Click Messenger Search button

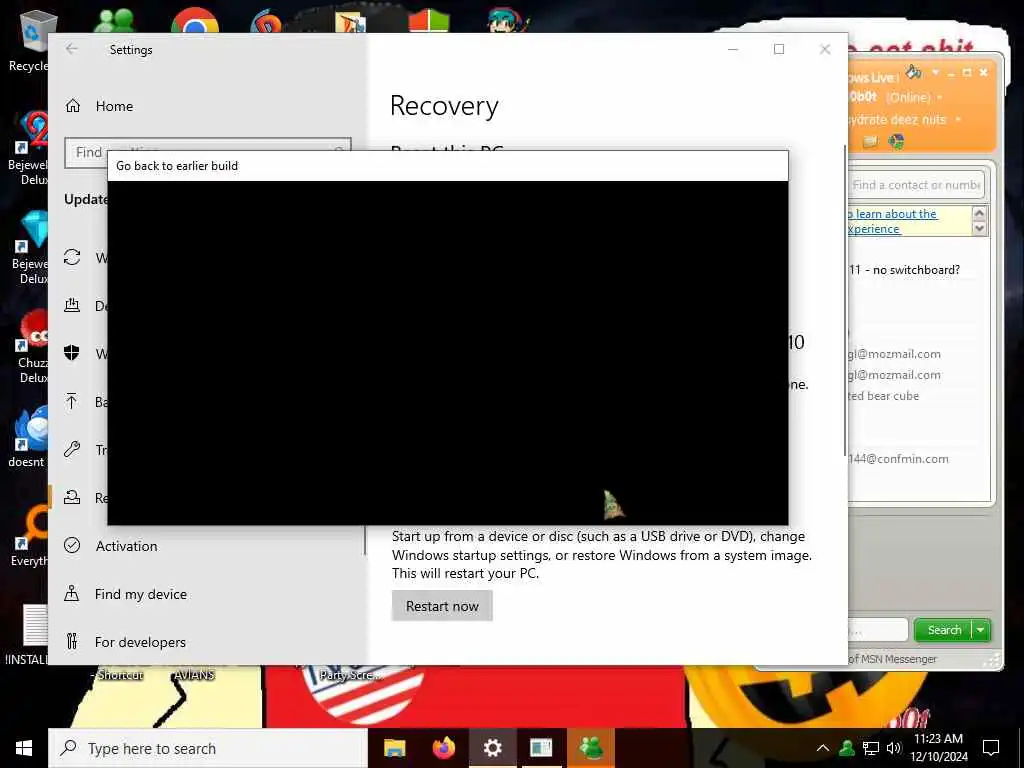(944, 630)
